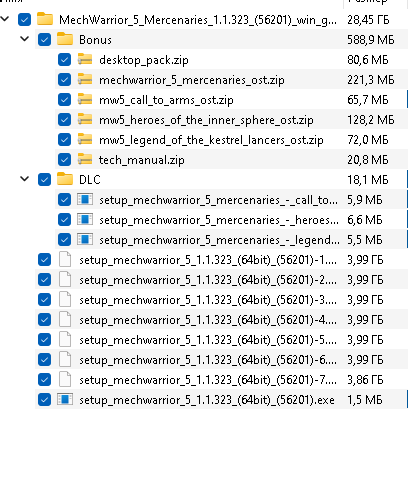This screenshot has height=485, width=408.
Task: Click the 72,0 МБ size value
Action: 368,140
